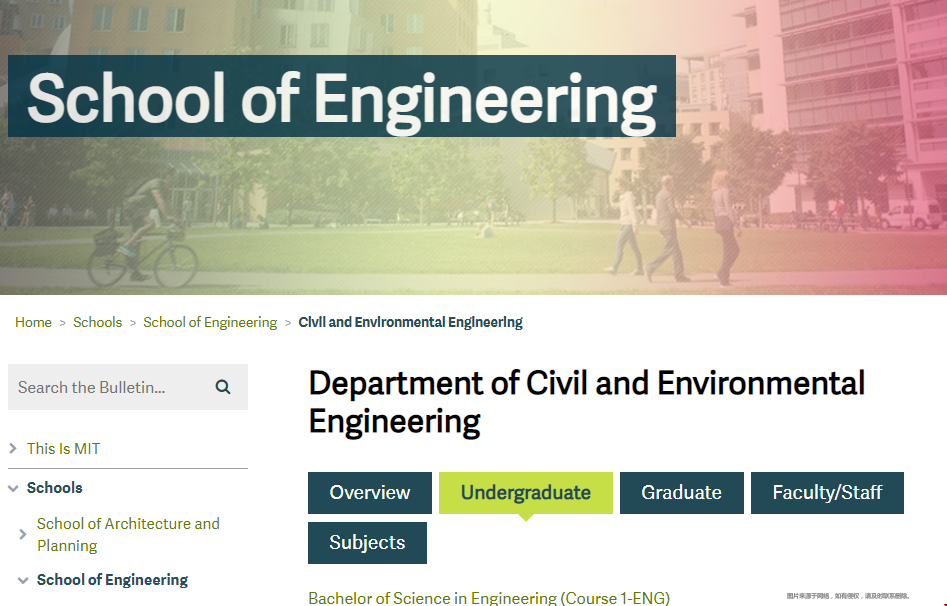Collapse the Schools section chevron
This screenshot has width=947, height=606.
13,488
